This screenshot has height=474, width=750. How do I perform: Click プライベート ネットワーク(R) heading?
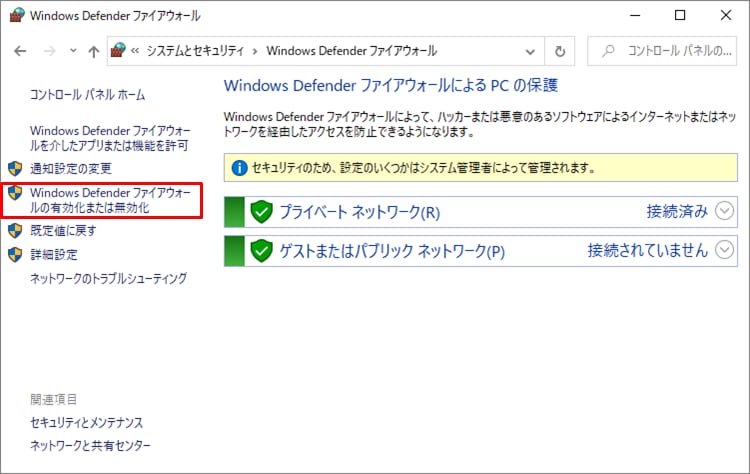click(360, 212)
